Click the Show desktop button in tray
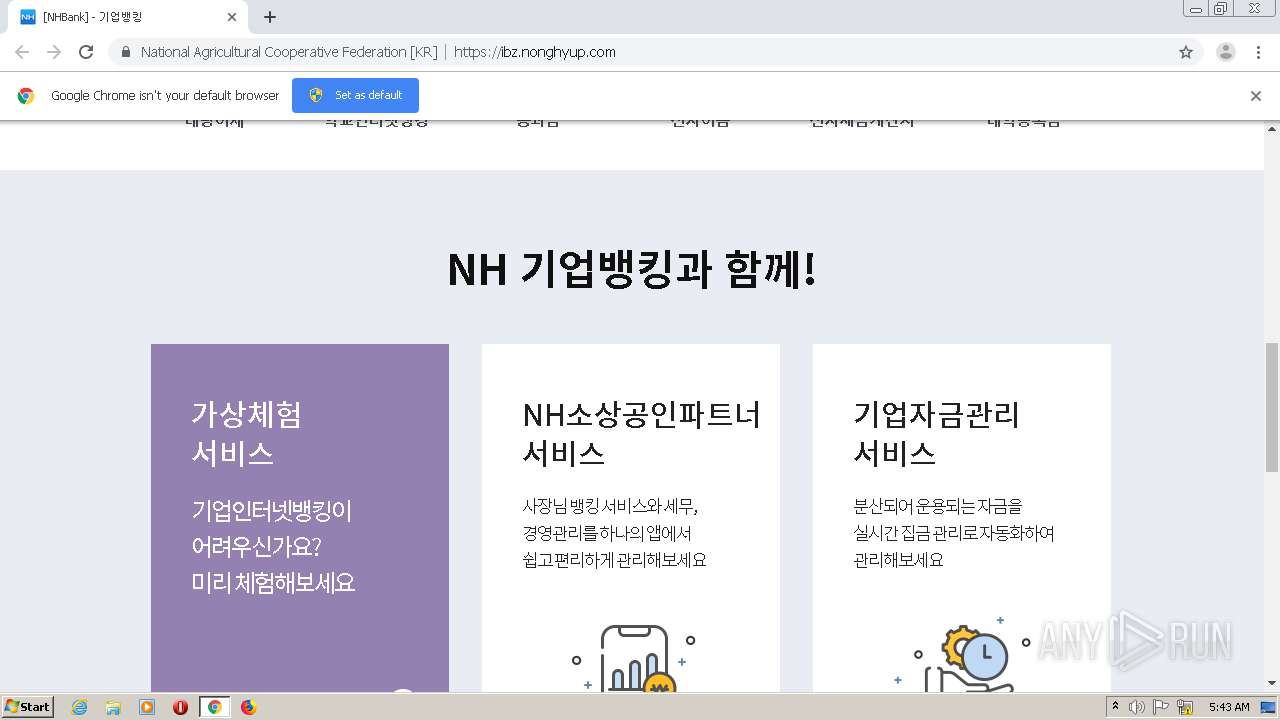 1269,707
